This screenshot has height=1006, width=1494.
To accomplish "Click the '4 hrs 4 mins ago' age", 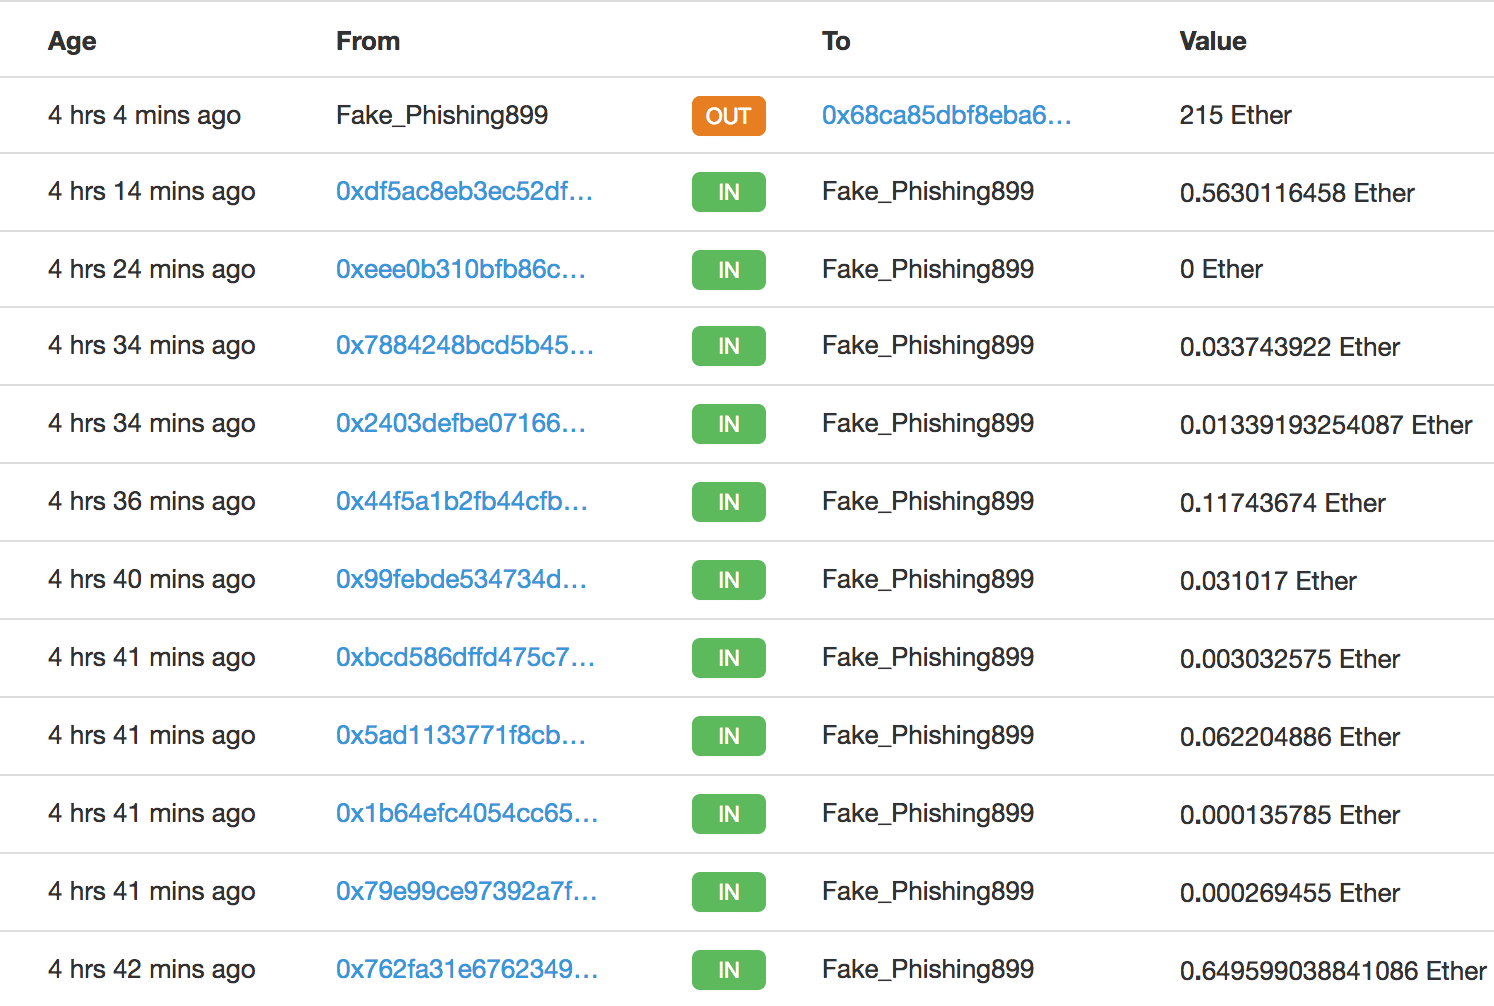I will pos(144,115).
